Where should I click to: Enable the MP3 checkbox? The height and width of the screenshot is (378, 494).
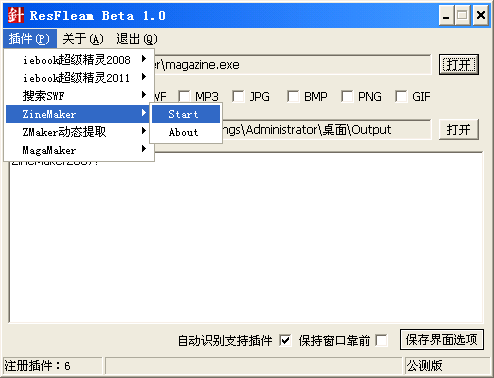tap(184, 96)
